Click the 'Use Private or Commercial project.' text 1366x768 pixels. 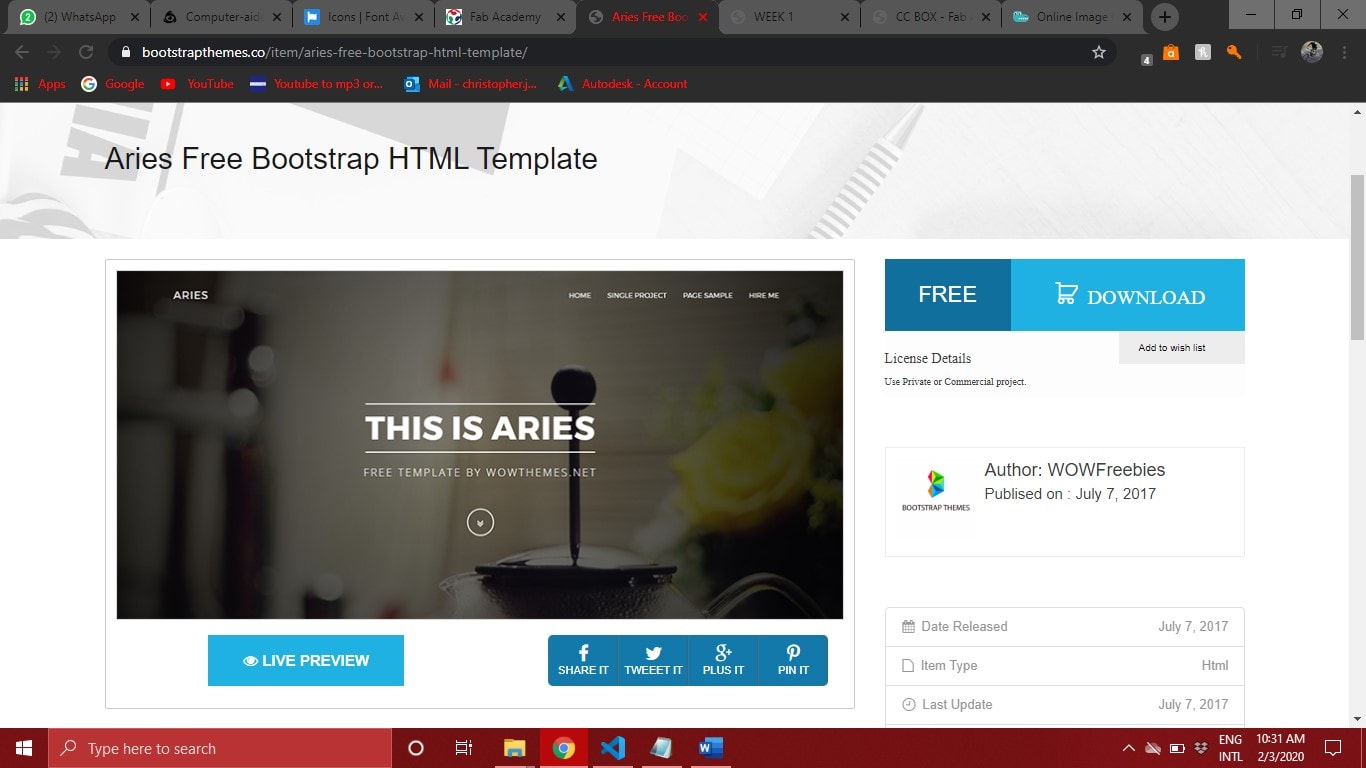[x=955, y=382]
